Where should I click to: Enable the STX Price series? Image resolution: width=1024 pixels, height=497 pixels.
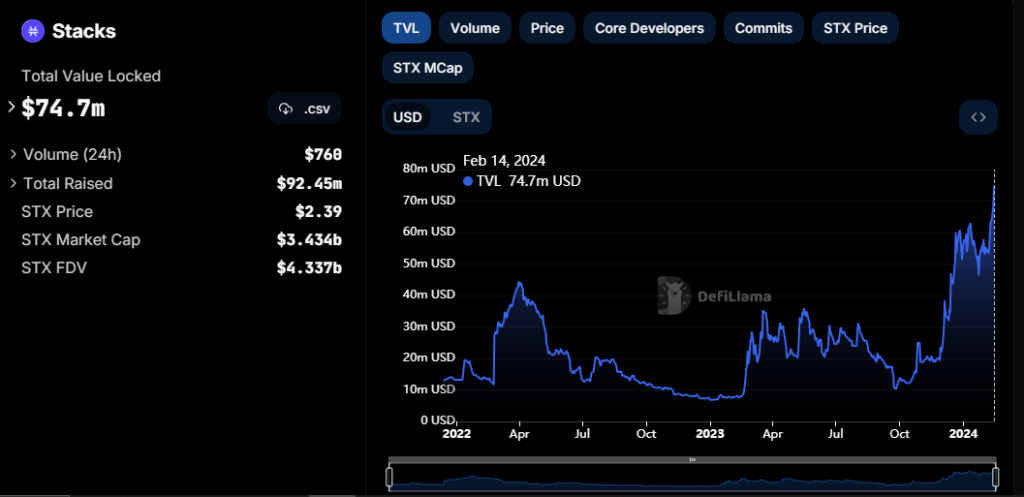point(855,28)
